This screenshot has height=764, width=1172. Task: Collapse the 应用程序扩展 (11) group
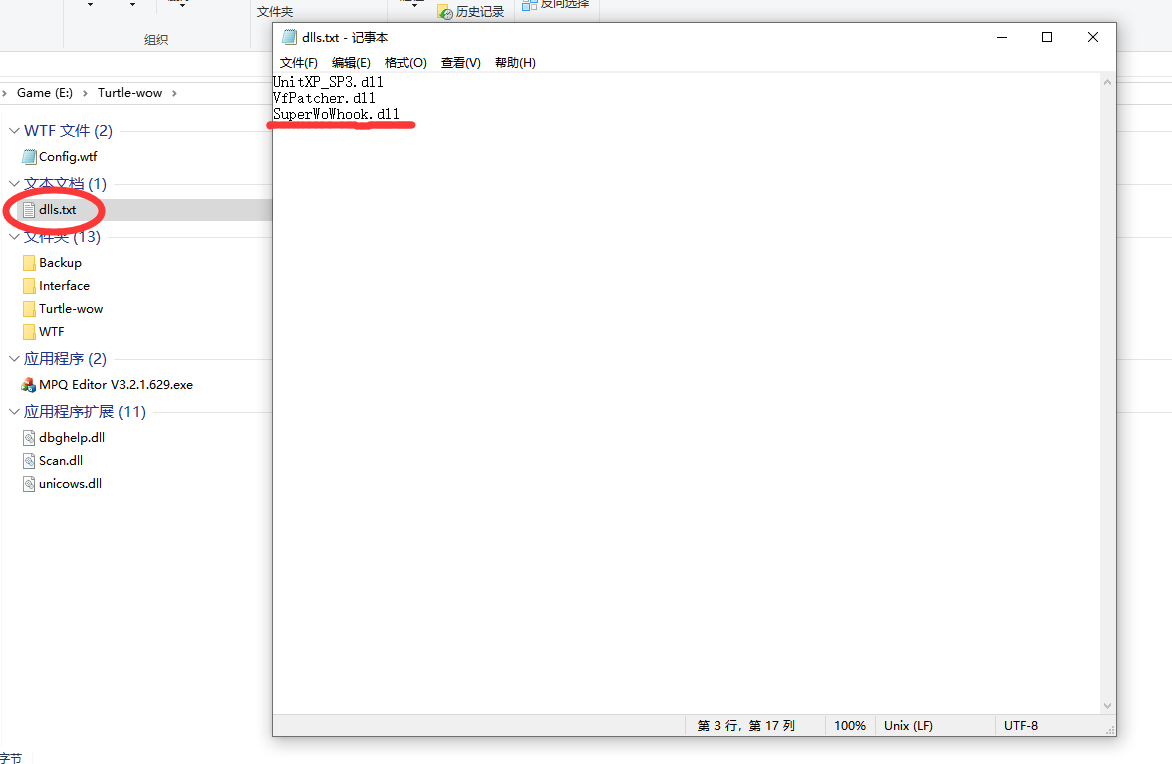pos(14,412)
